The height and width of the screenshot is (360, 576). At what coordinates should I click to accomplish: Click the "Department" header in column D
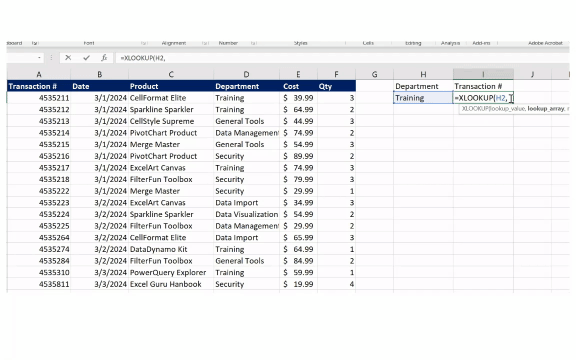[x=246, y=86]
